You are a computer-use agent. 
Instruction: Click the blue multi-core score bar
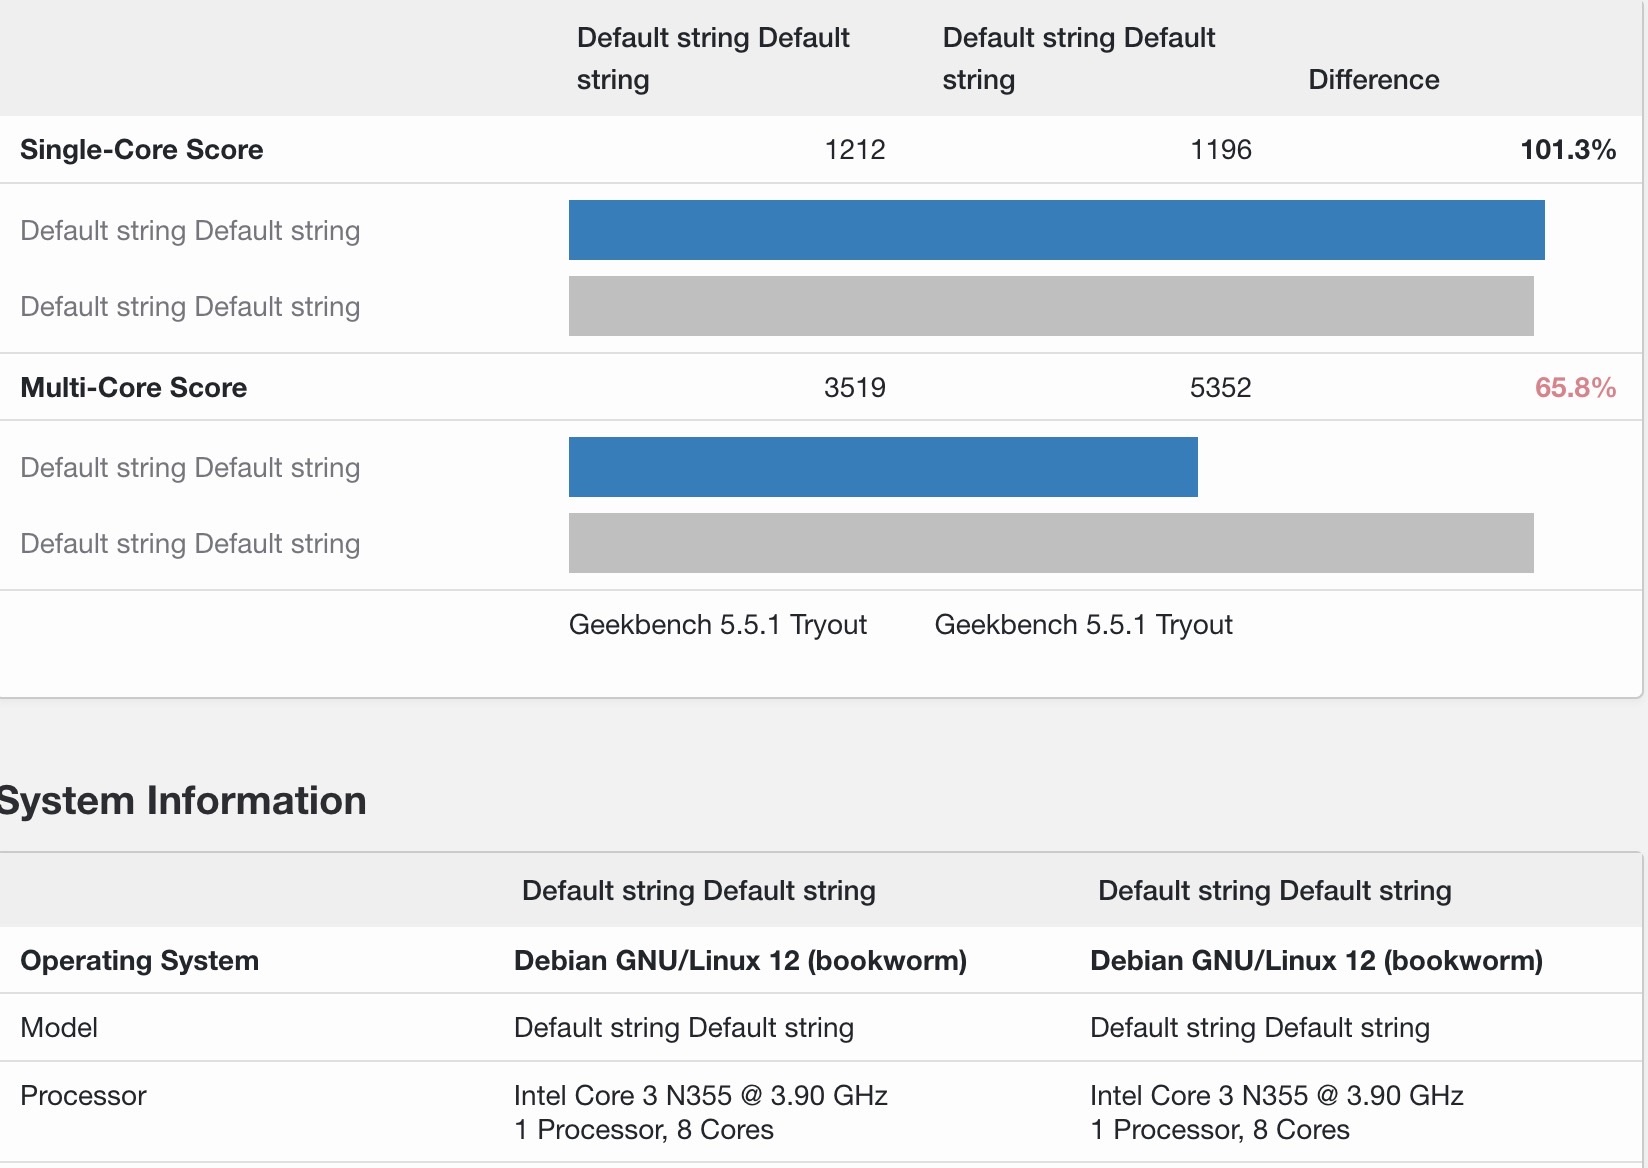click(x=882, y=467)
